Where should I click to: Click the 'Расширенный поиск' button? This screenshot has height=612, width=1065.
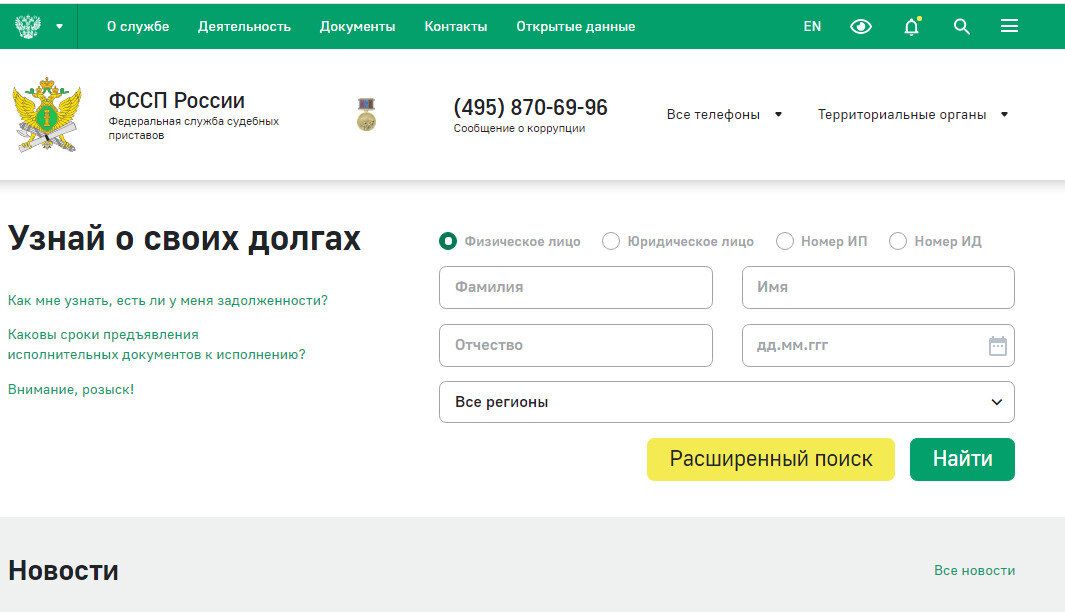771,459
